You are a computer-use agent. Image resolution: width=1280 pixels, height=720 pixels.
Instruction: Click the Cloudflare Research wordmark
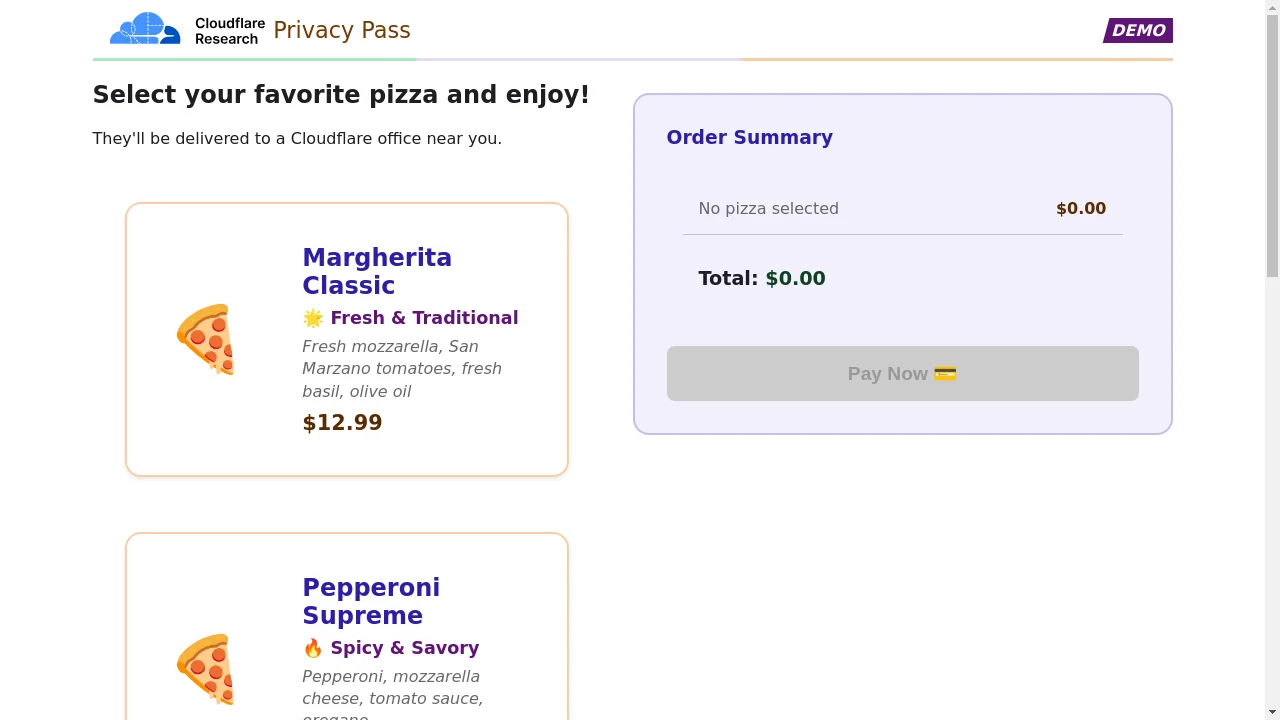(x=229, y=30)
